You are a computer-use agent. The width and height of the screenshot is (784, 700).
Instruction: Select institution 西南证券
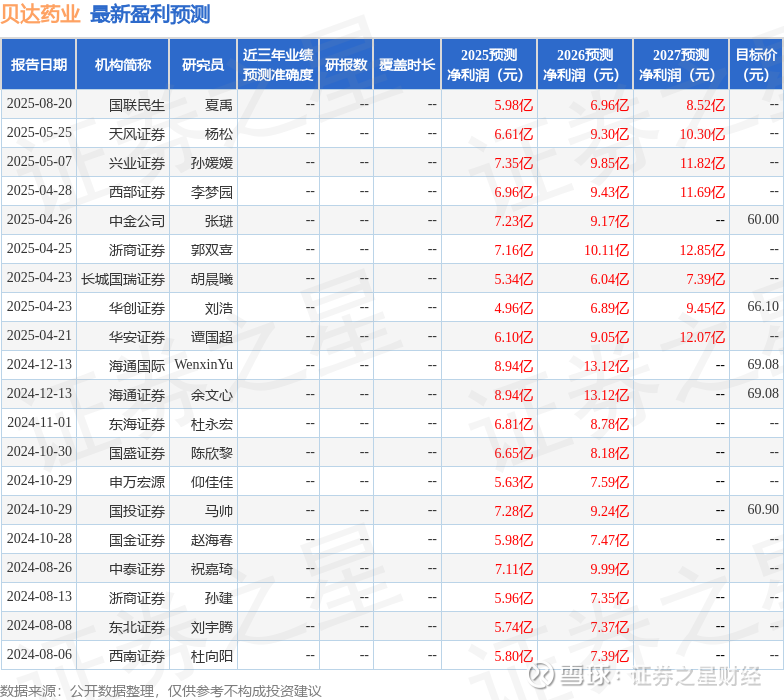tap(137, 656)
